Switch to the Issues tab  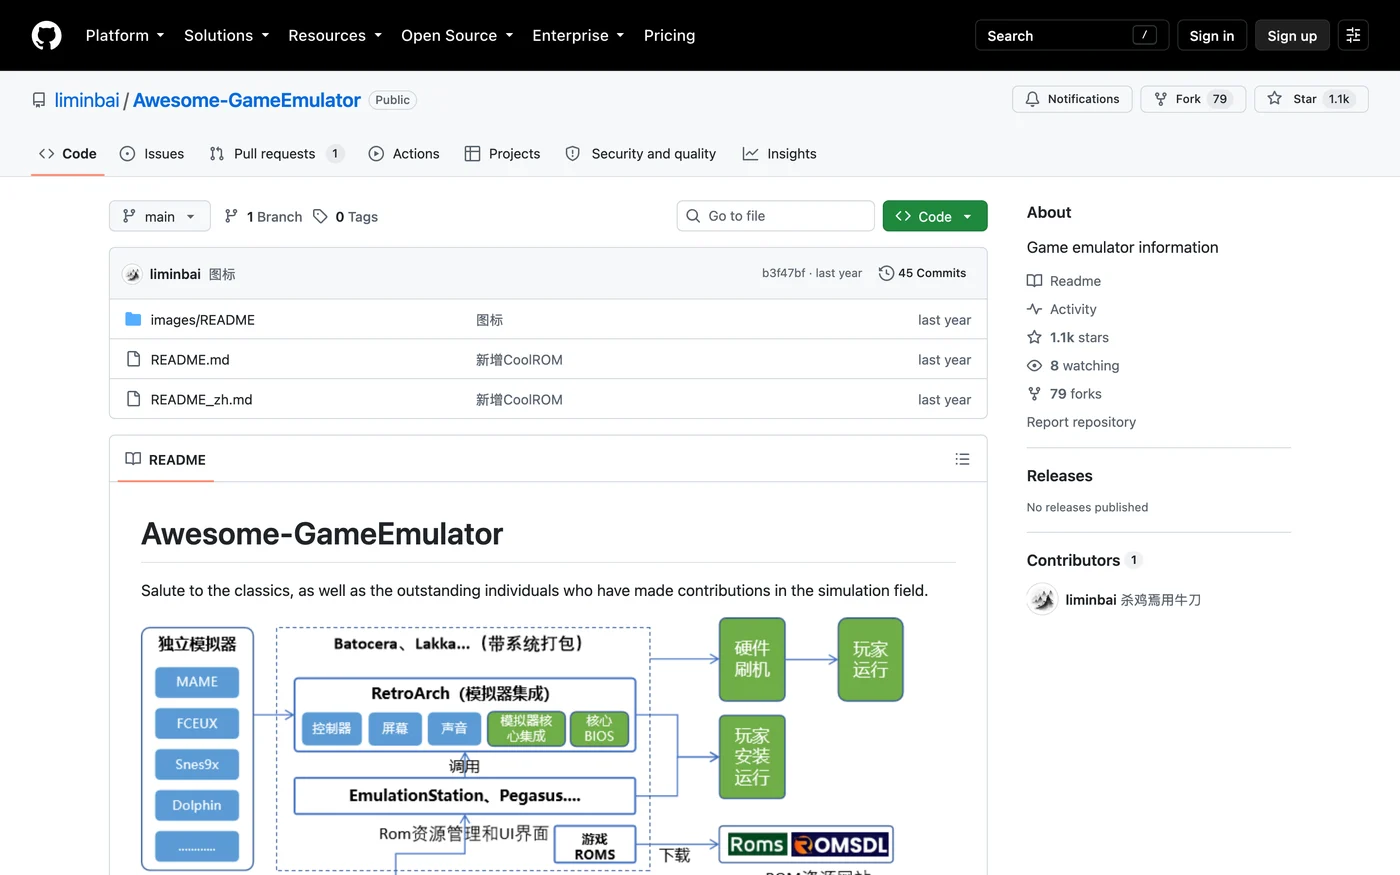[x=152, y=153]
